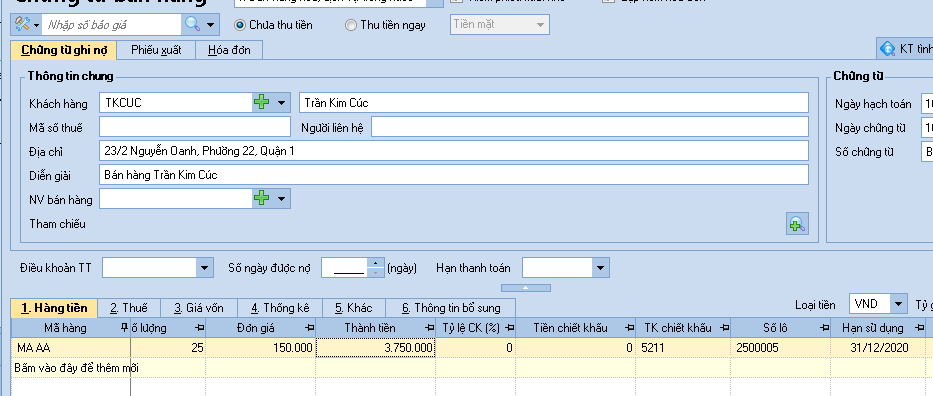The image size is (933, 396).
Task: Select the Chưa thu tiền radio option
Action: pyautogui.click(x=240, y=25)
